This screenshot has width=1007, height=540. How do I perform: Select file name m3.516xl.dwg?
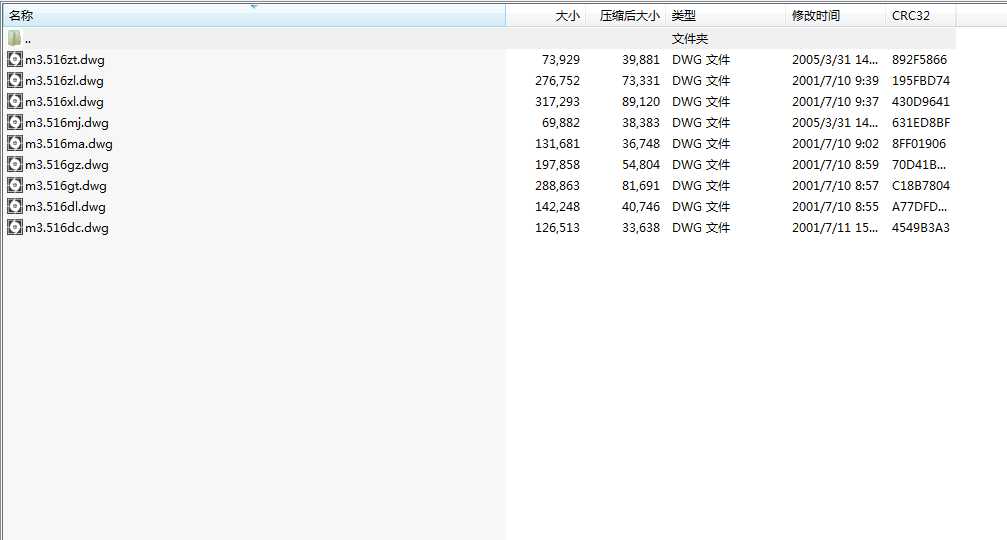tap(64, 101)
